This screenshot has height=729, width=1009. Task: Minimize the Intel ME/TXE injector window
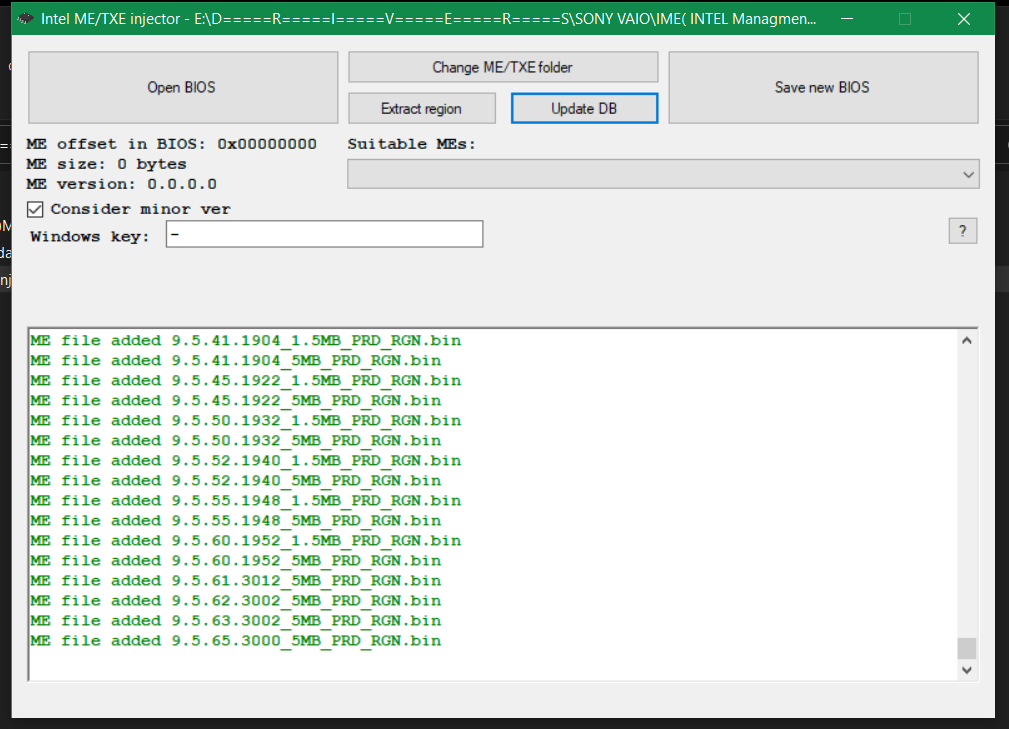847,19
